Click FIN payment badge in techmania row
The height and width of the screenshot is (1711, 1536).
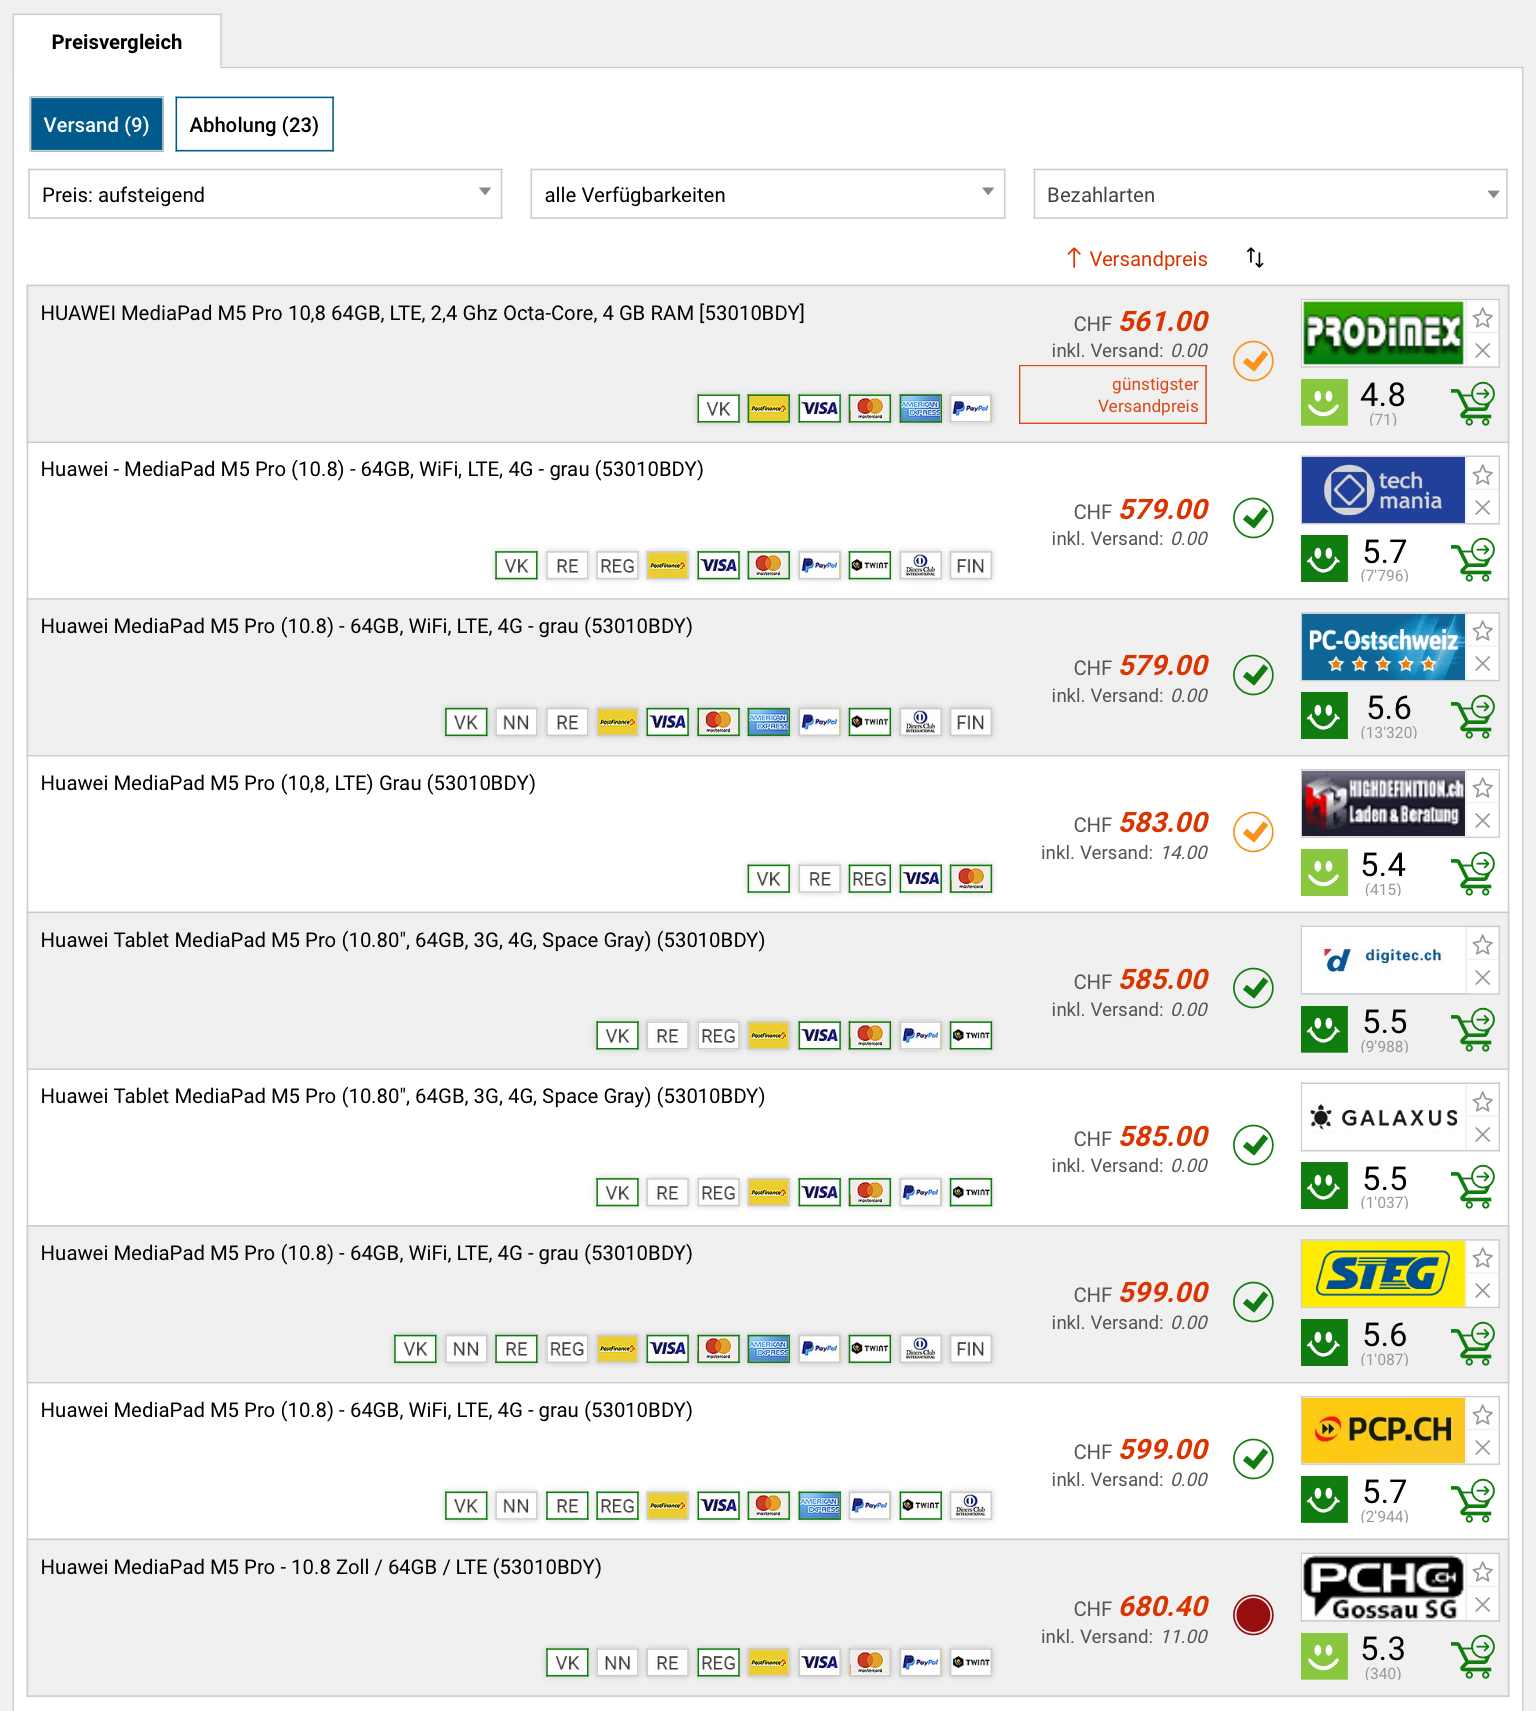click(x=970, y=565)
